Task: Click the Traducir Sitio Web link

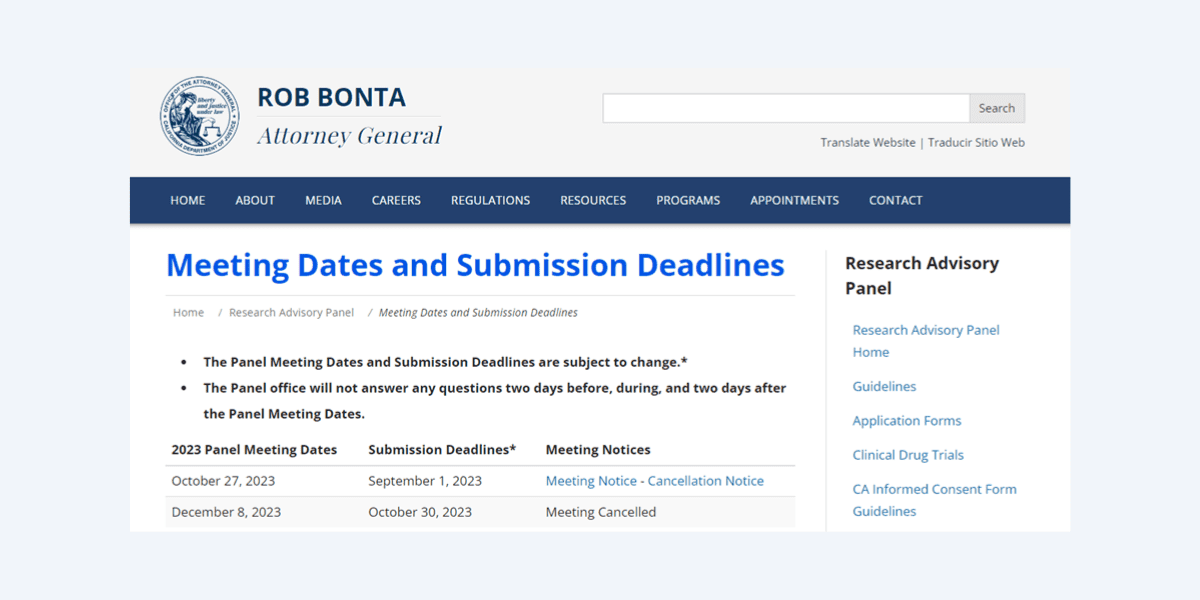Action: point(976,142)
